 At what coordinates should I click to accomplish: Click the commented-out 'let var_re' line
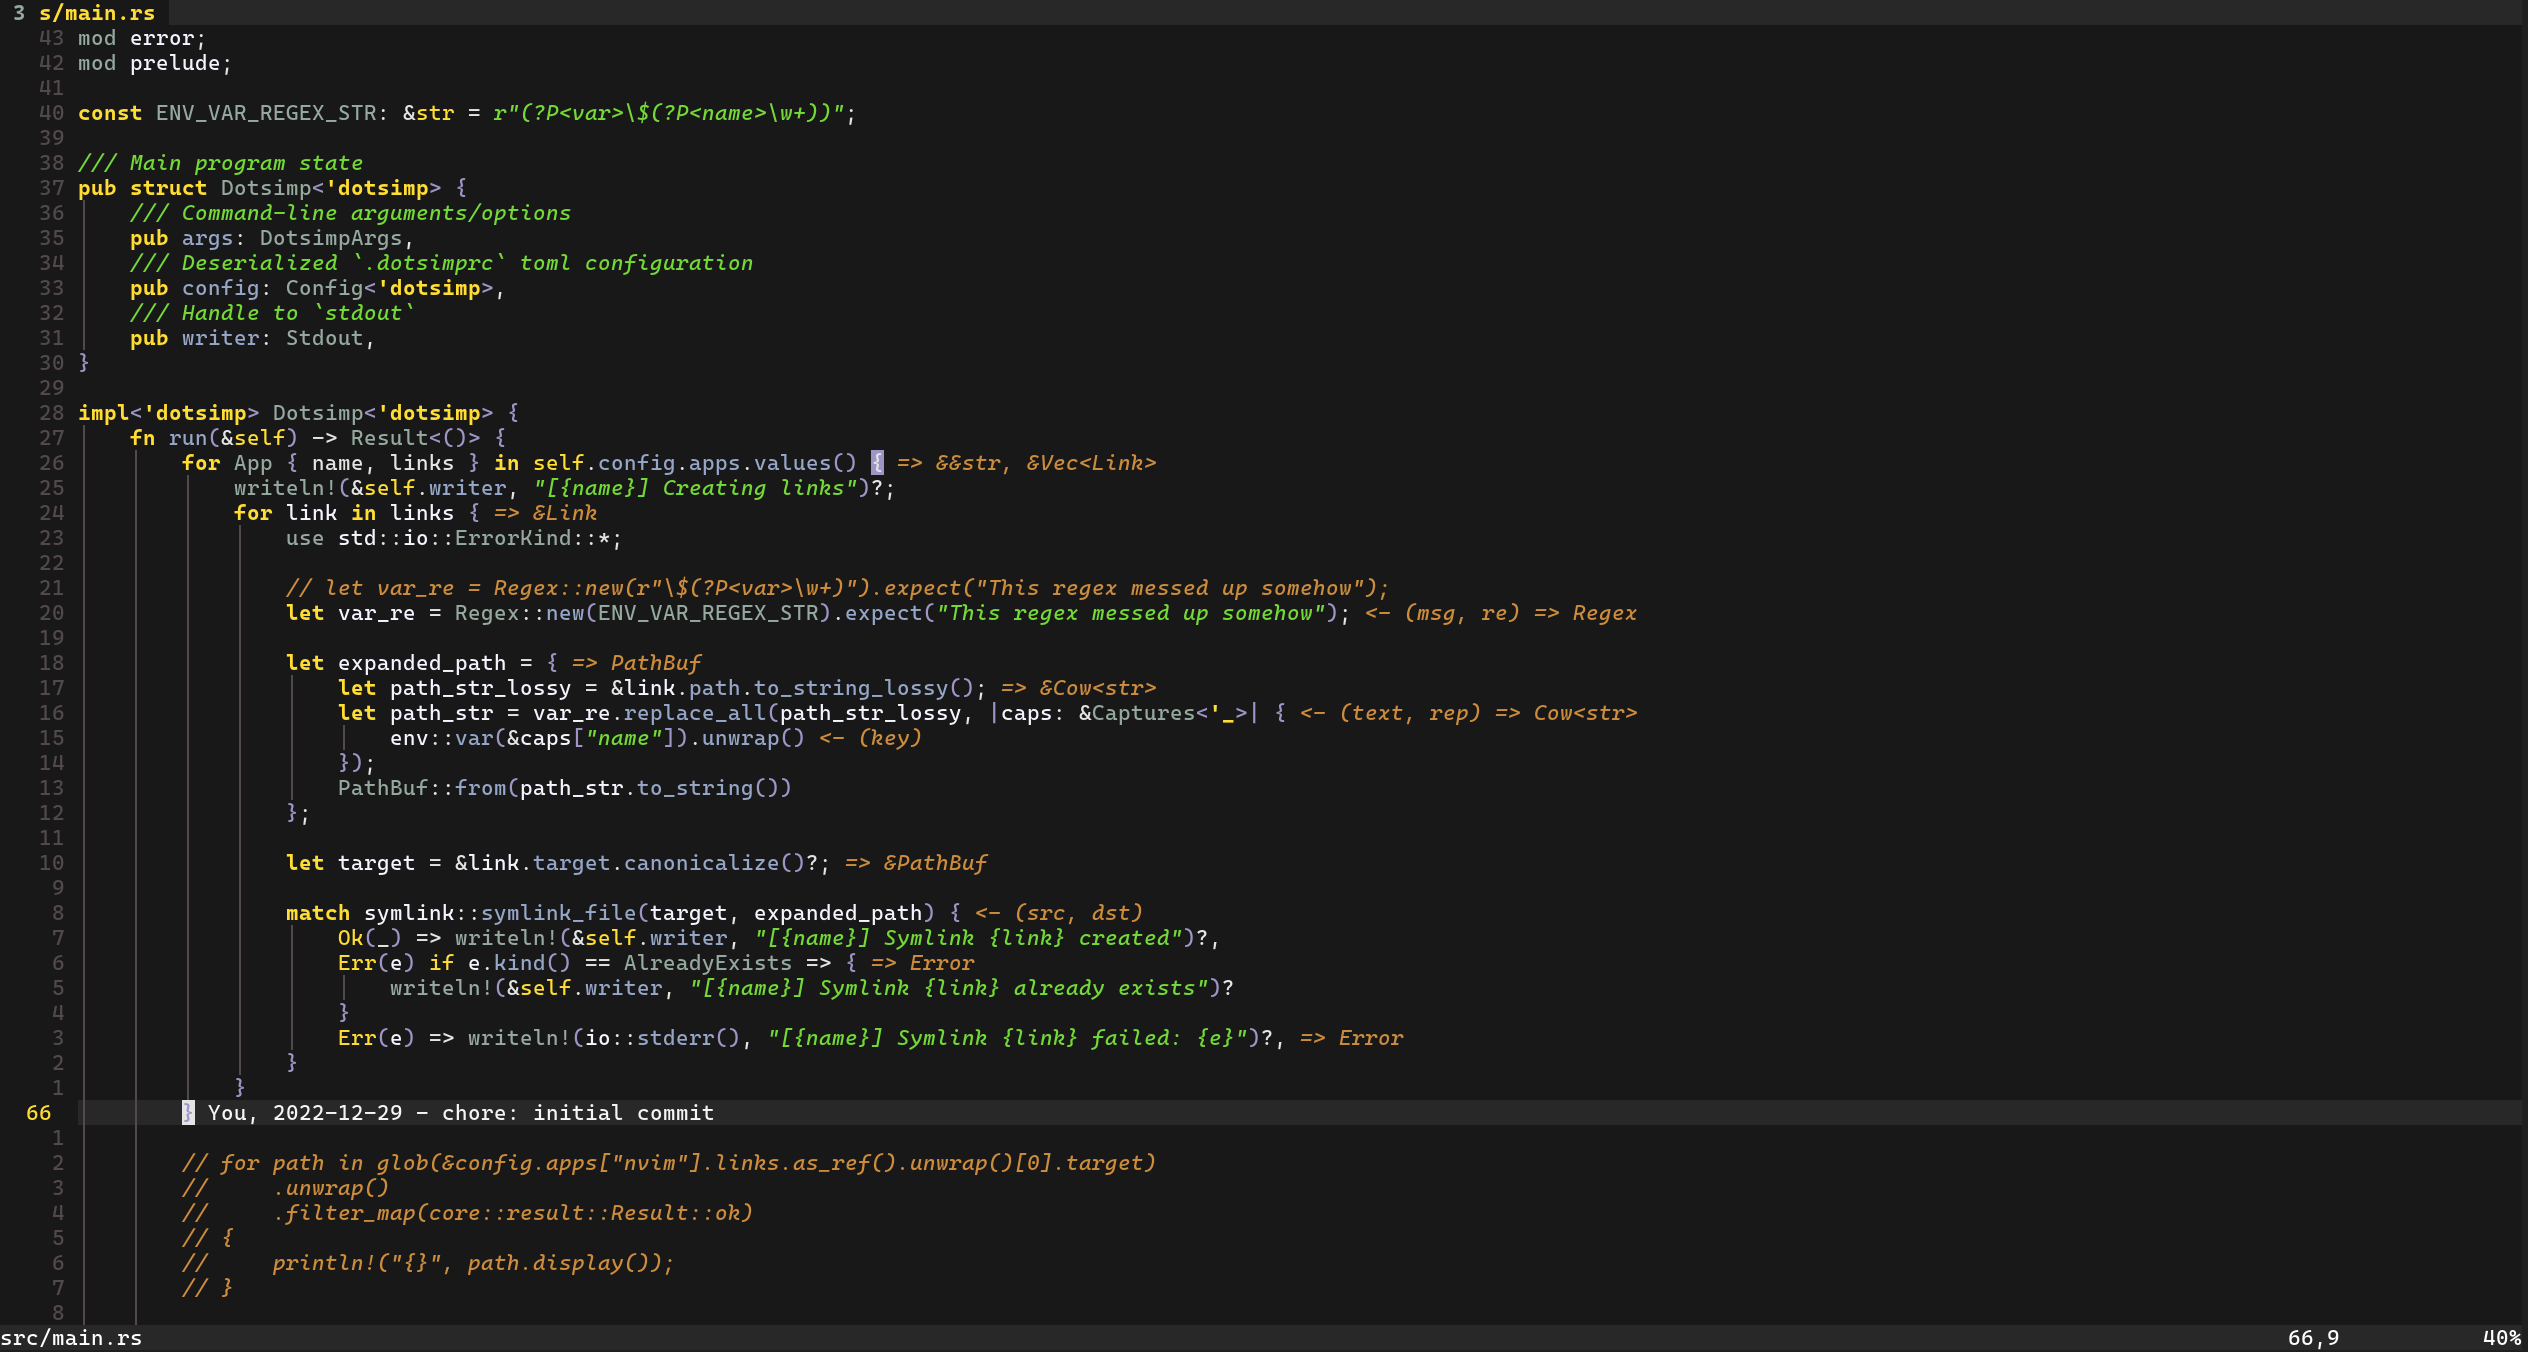point(837,588)
